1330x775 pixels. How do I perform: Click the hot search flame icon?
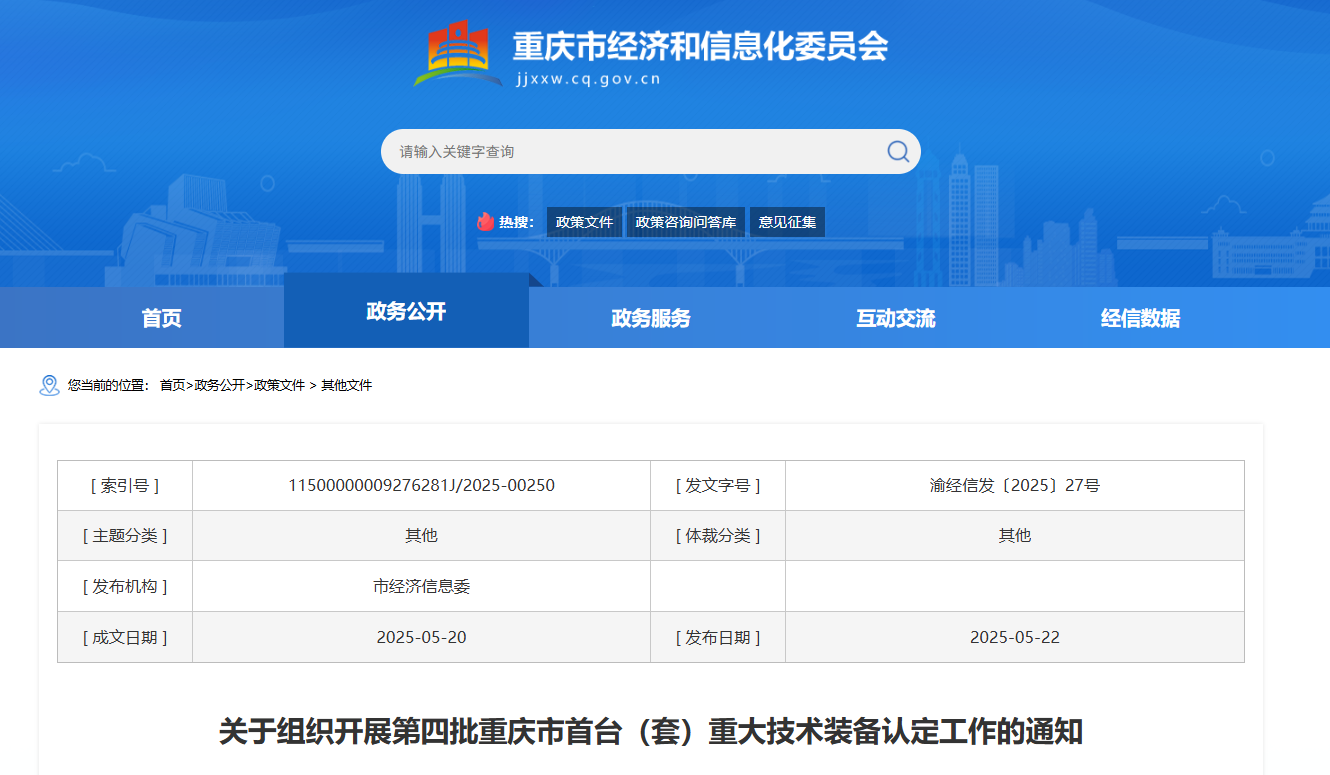pyautogui.click(x=486, y=222)
